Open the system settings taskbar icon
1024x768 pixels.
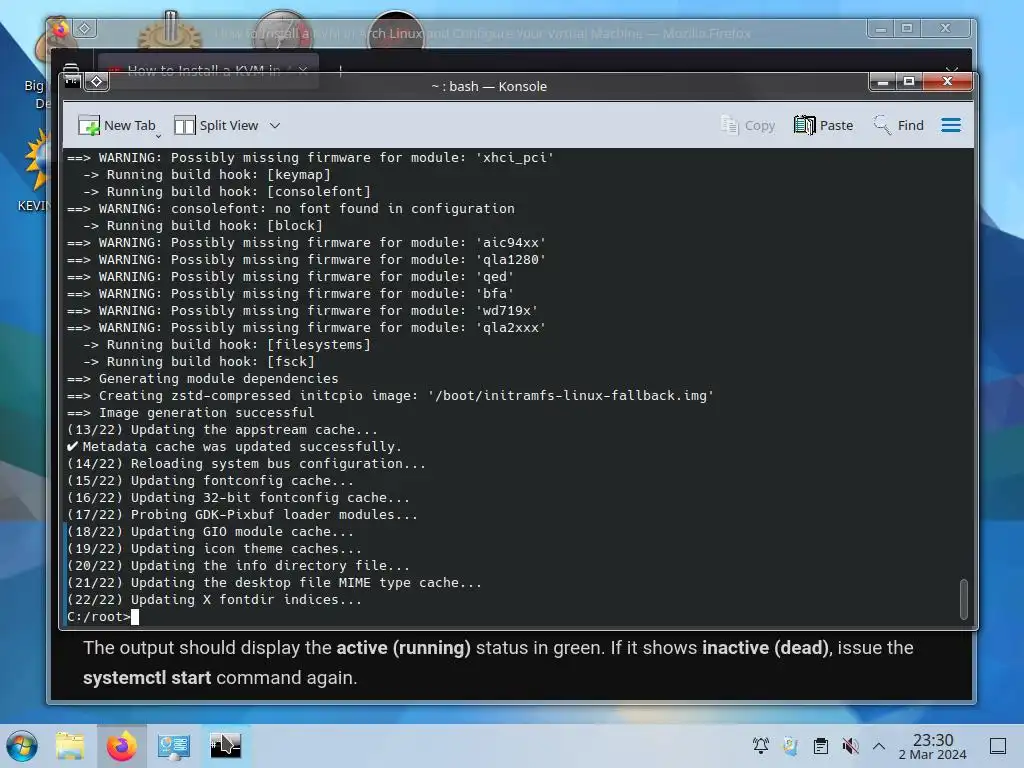[174, 746]
